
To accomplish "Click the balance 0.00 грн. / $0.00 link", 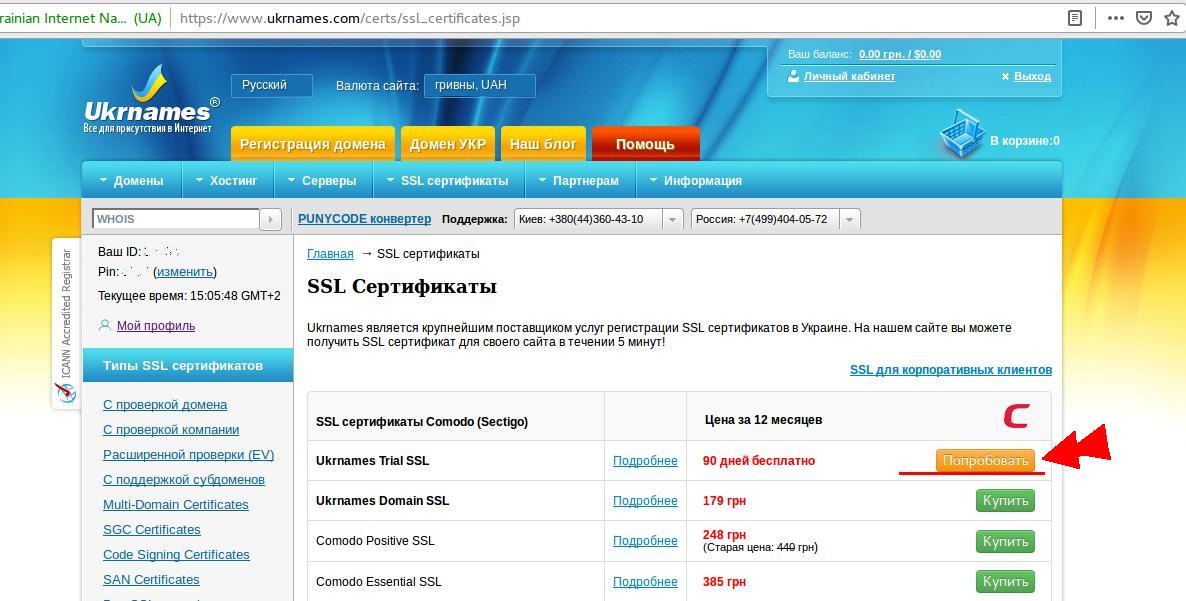I will click(900, 54).
